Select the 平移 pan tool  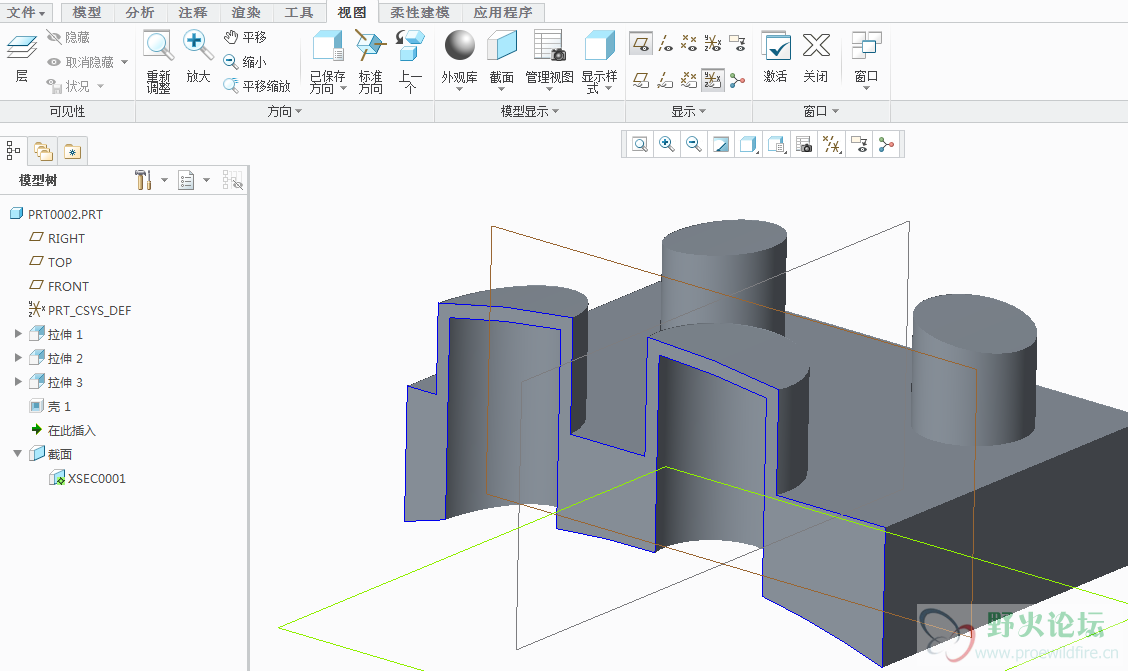pyautogui.click(x=245, y=37)
